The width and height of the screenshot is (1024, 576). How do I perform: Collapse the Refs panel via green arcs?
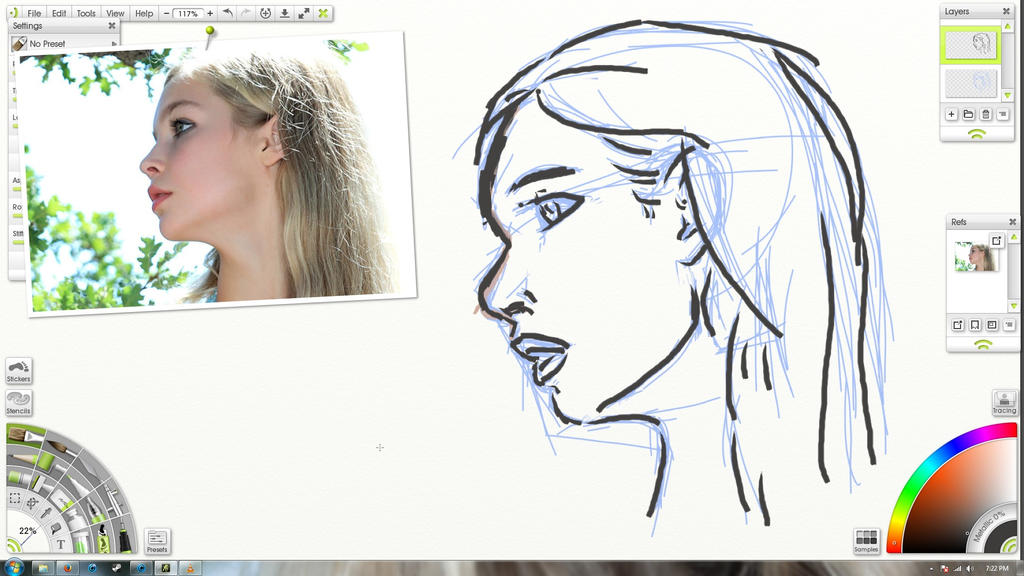(983, 344)
